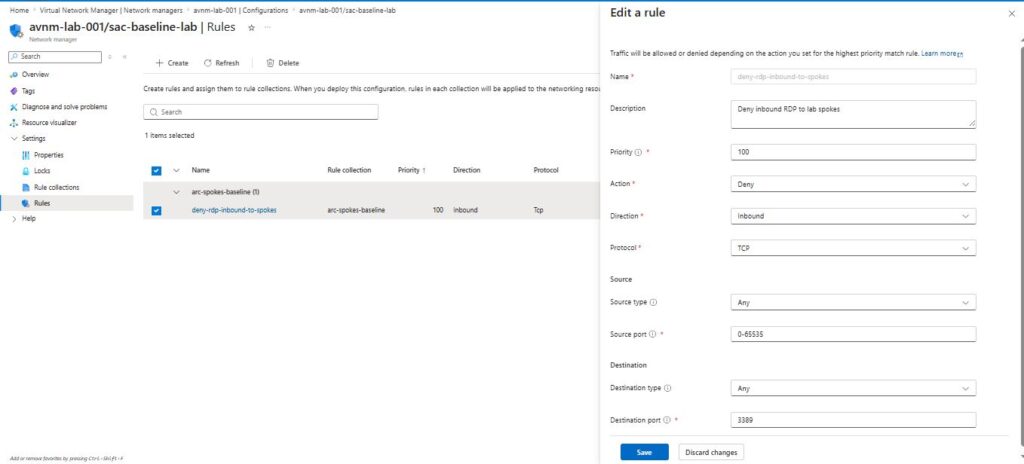The height and width of the screenshot is (464, 1024).
Task: Show the Source port info icon
Action: coord(652,335)
